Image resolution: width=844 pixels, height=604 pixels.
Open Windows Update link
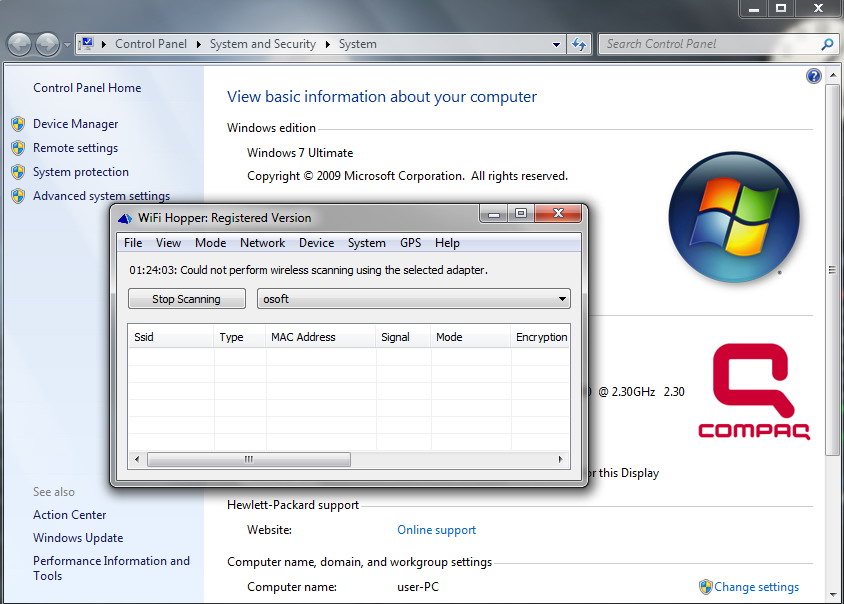(78, 538)
